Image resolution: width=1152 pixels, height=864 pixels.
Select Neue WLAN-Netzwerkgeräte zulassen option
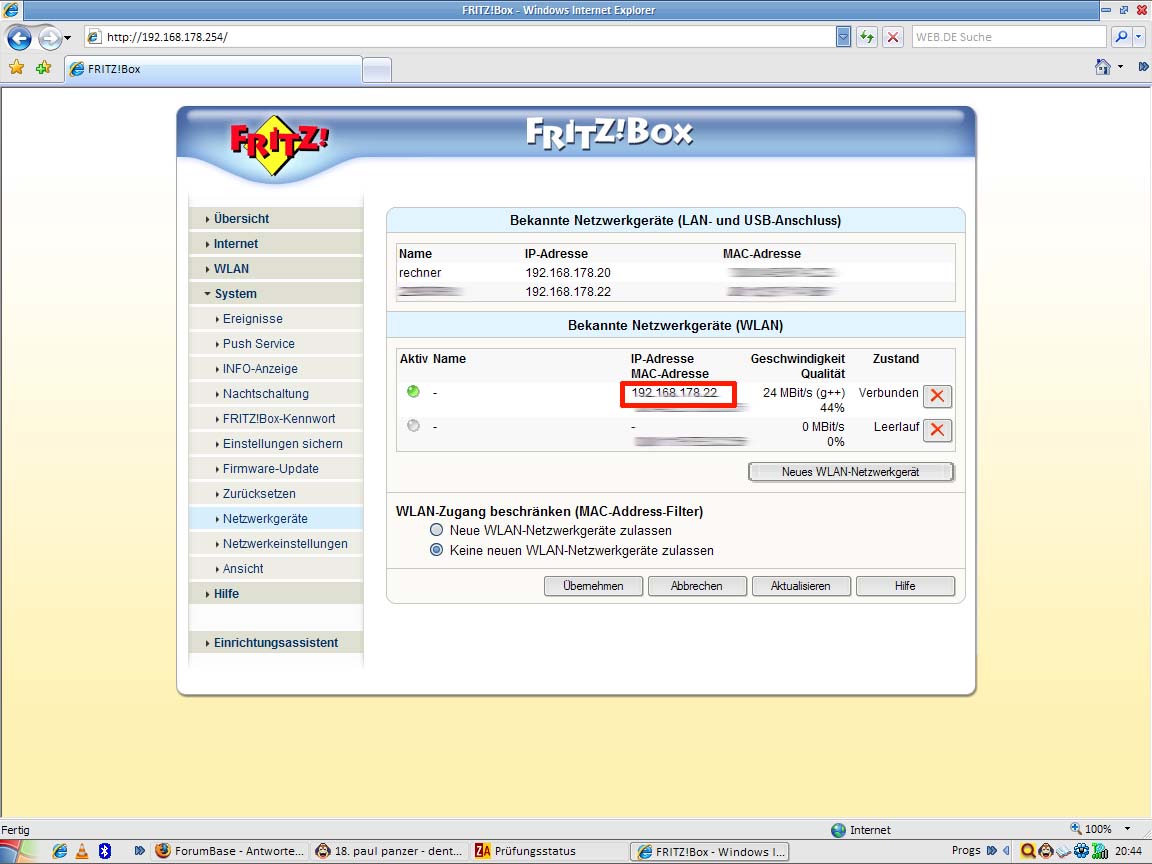436,530
